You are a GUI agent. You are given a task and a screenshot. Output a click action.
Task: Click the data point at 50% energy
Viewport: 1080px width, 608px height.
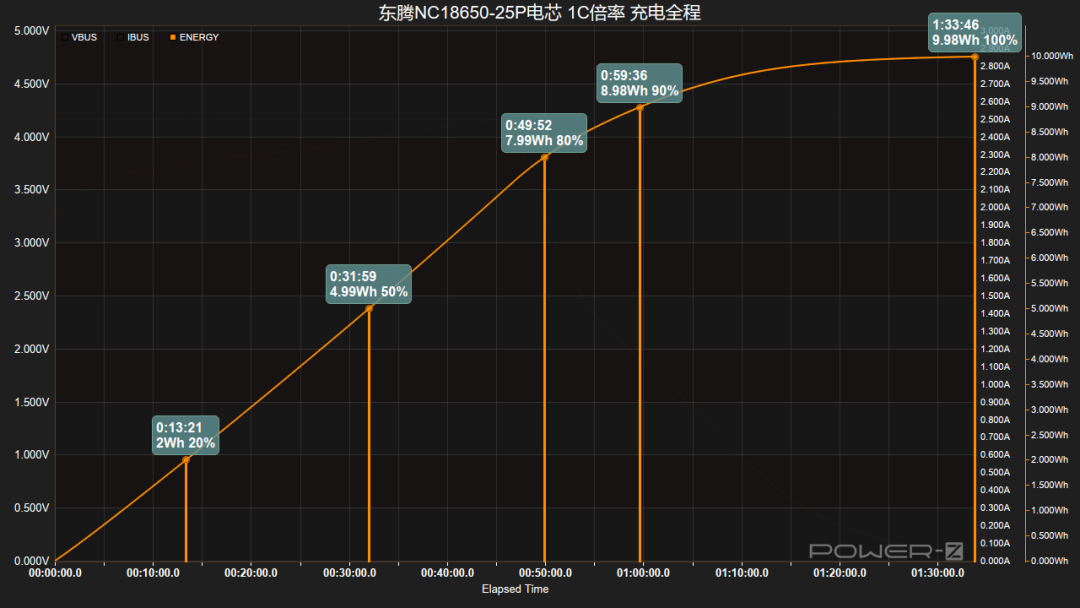point(369,308)
